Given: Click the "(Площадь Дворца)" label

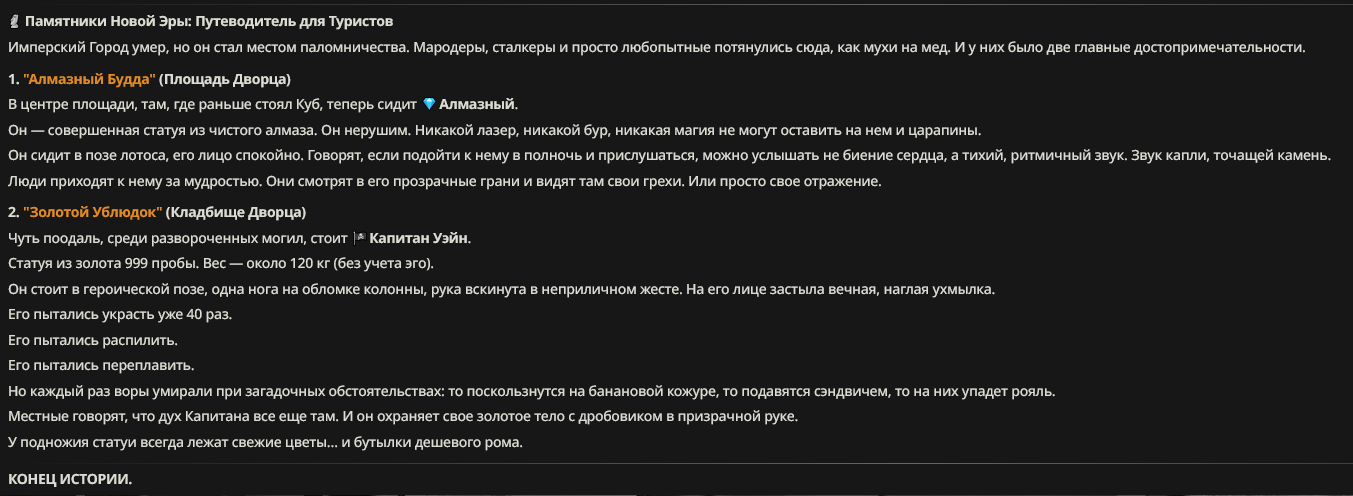Looking at the screenshot, I should coord(225,79).
